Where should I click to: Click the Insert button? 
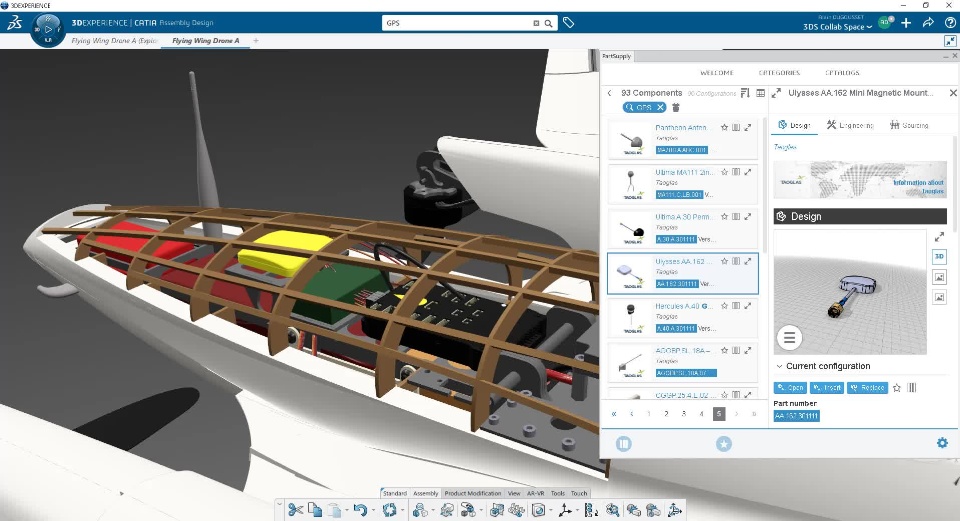pos(827,388)
